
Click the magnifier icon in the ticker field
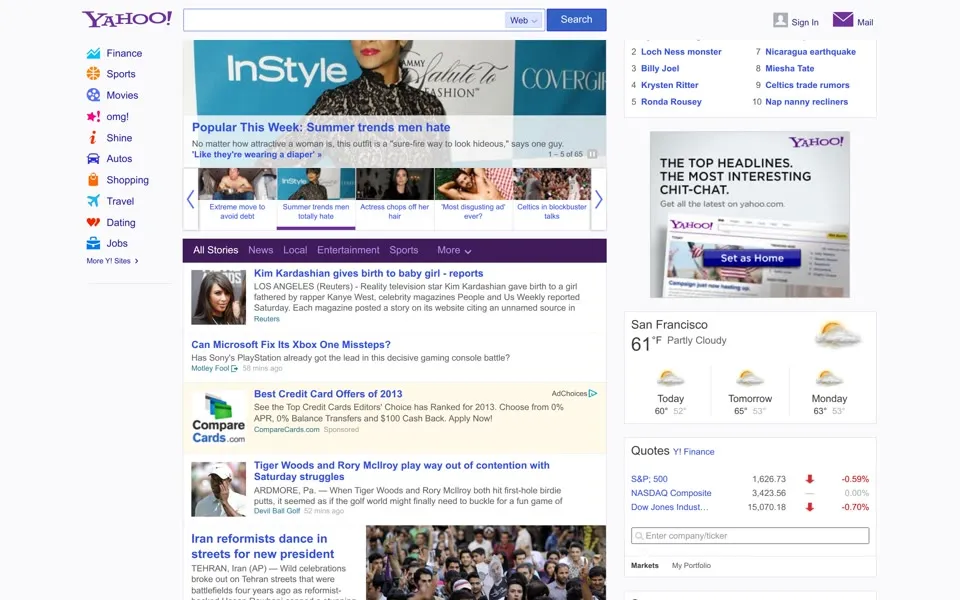pos(639,536)
